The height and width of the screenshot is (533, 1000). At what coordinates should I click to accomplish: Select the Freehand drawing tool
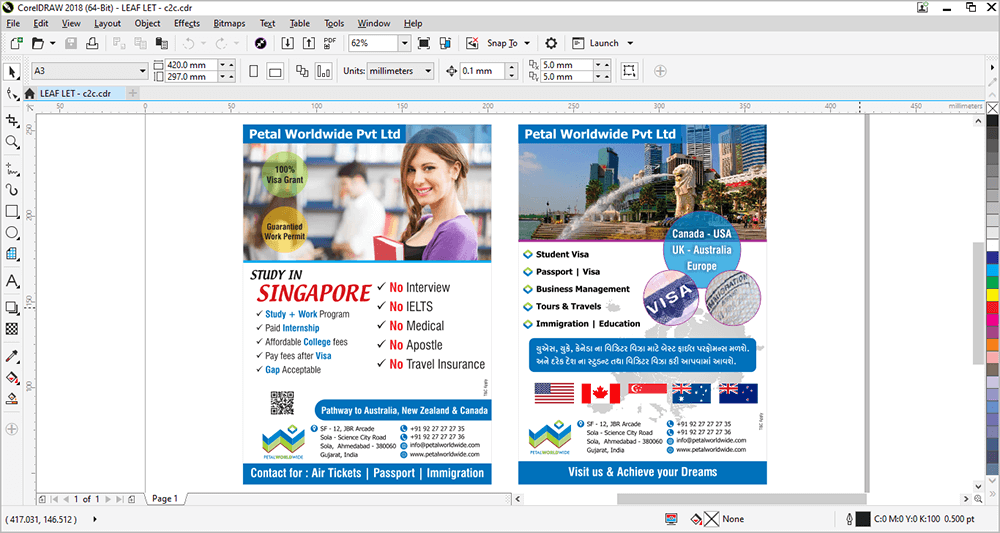pyautogui.click(x=12, y=169)
